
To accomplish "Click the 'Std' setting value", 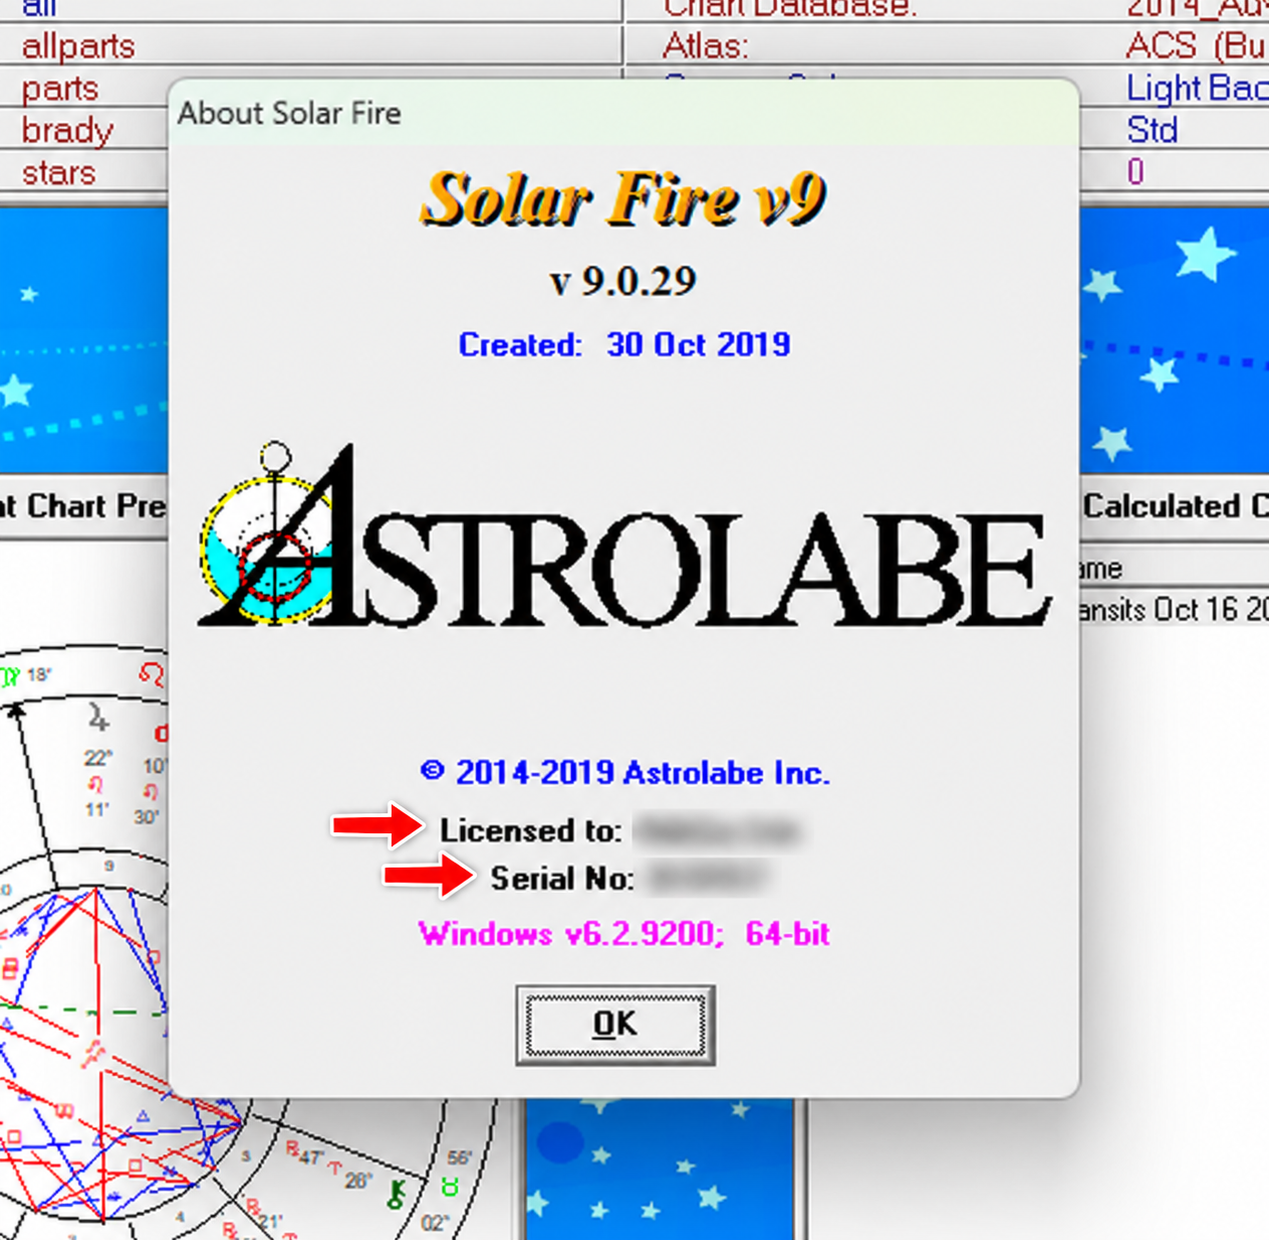I will tap(1152, 130).
